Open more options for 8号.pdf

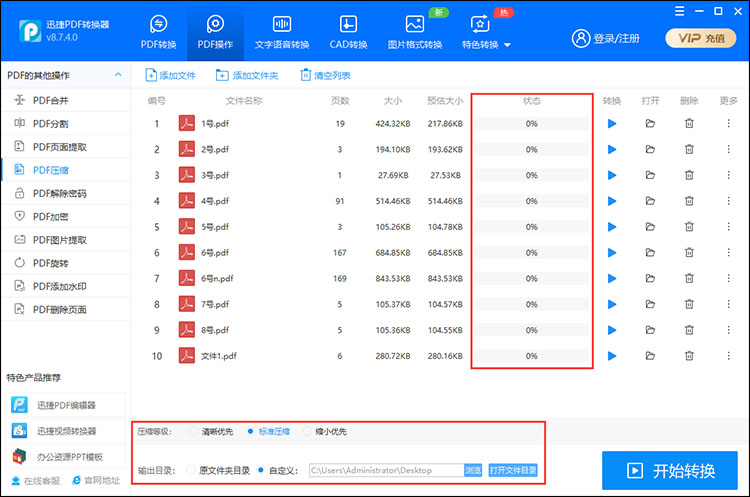(728, 330)
